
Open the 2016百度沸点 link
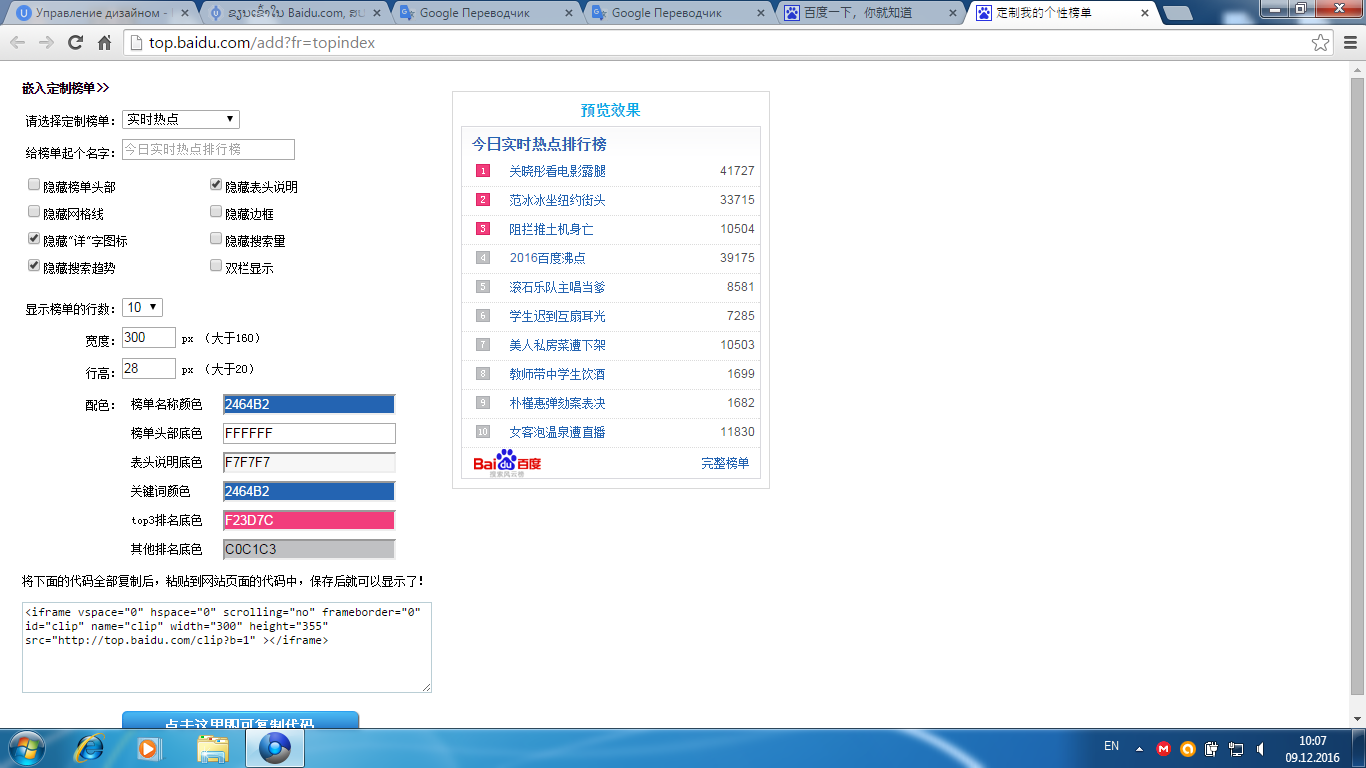(547, 258)
